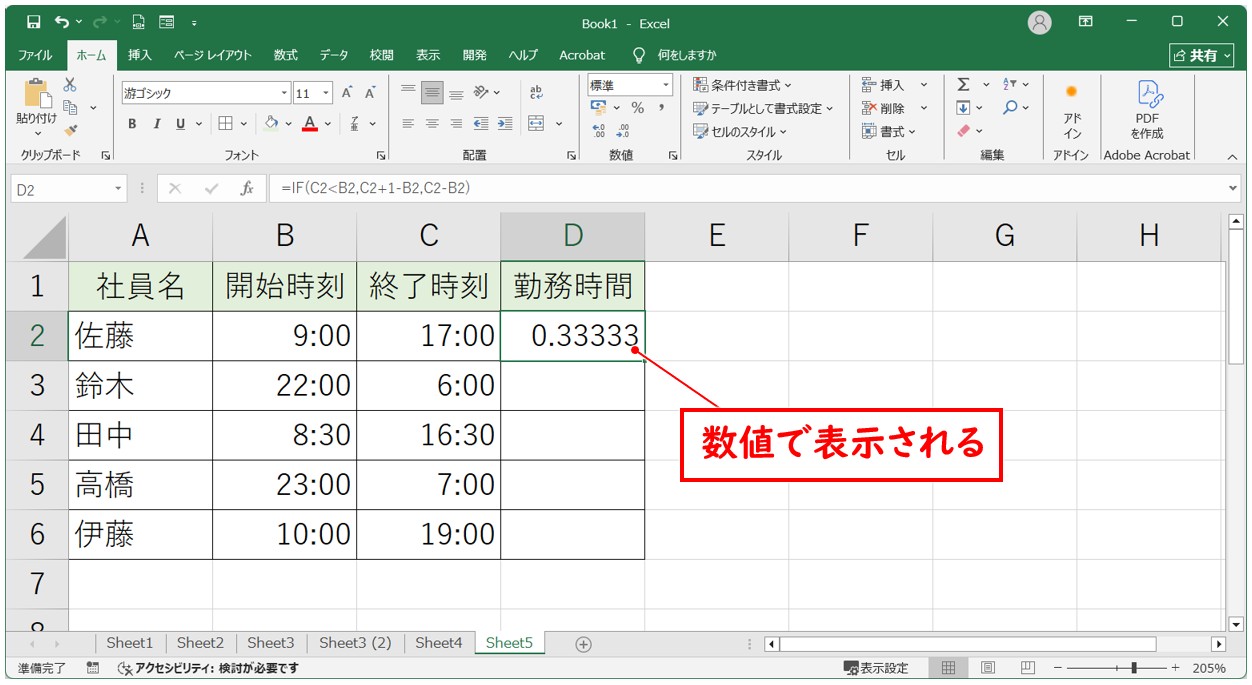The width and height of the screenshot is (1252, 685).
Task: Click the 何をしますか search box
Action: 675,55
